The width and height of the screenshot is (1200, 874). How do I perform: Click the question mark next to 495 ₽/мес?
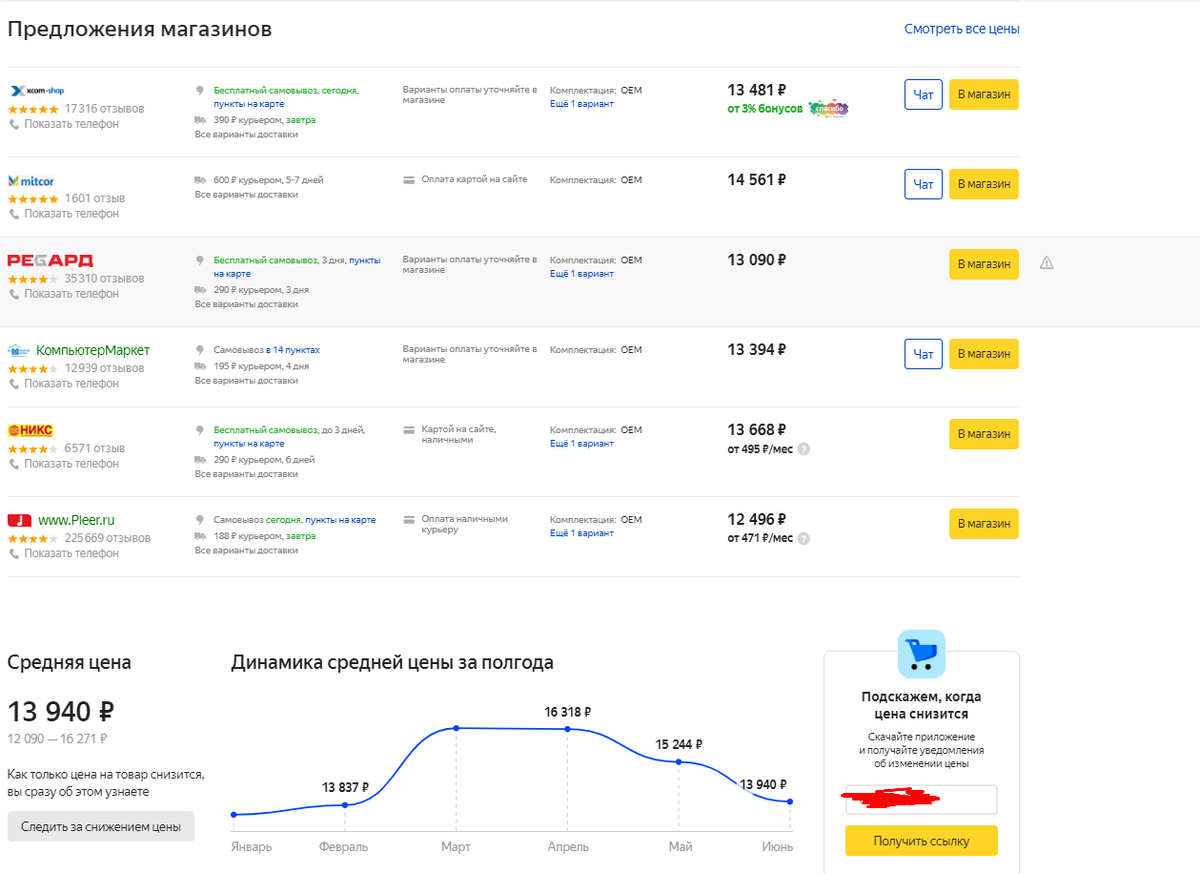(803, 449)
